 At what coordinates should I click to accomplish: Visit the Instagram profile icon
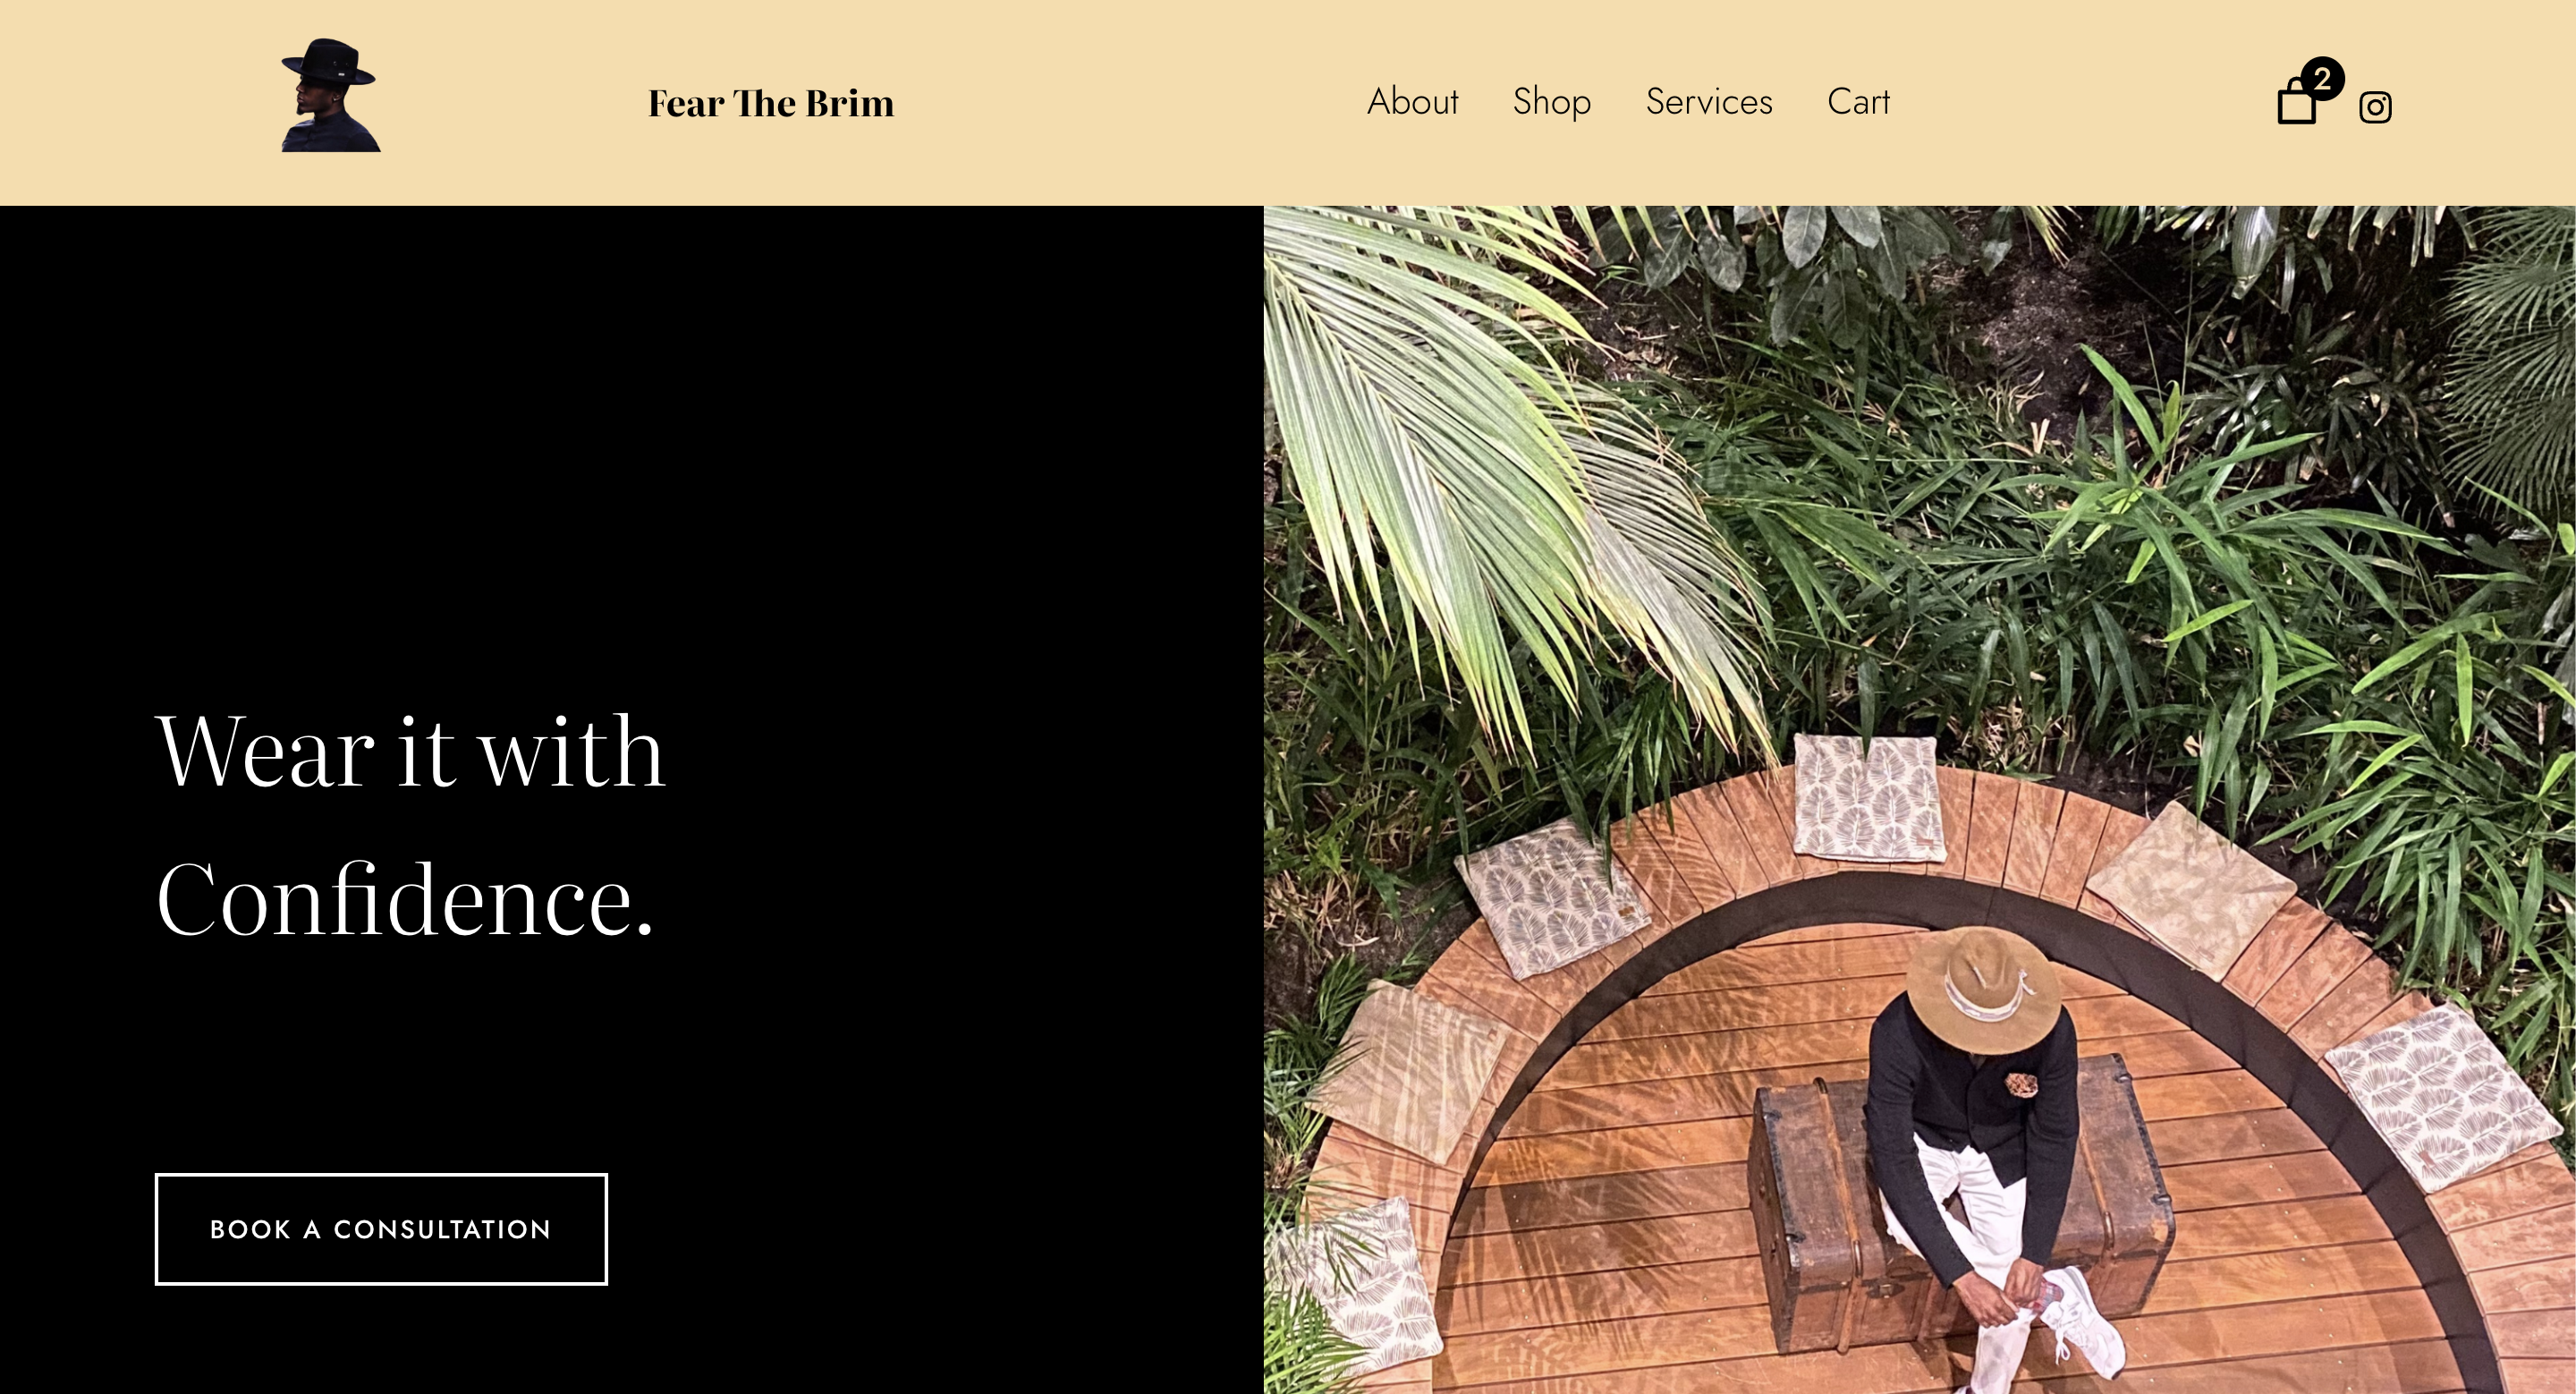(2375, 107)
